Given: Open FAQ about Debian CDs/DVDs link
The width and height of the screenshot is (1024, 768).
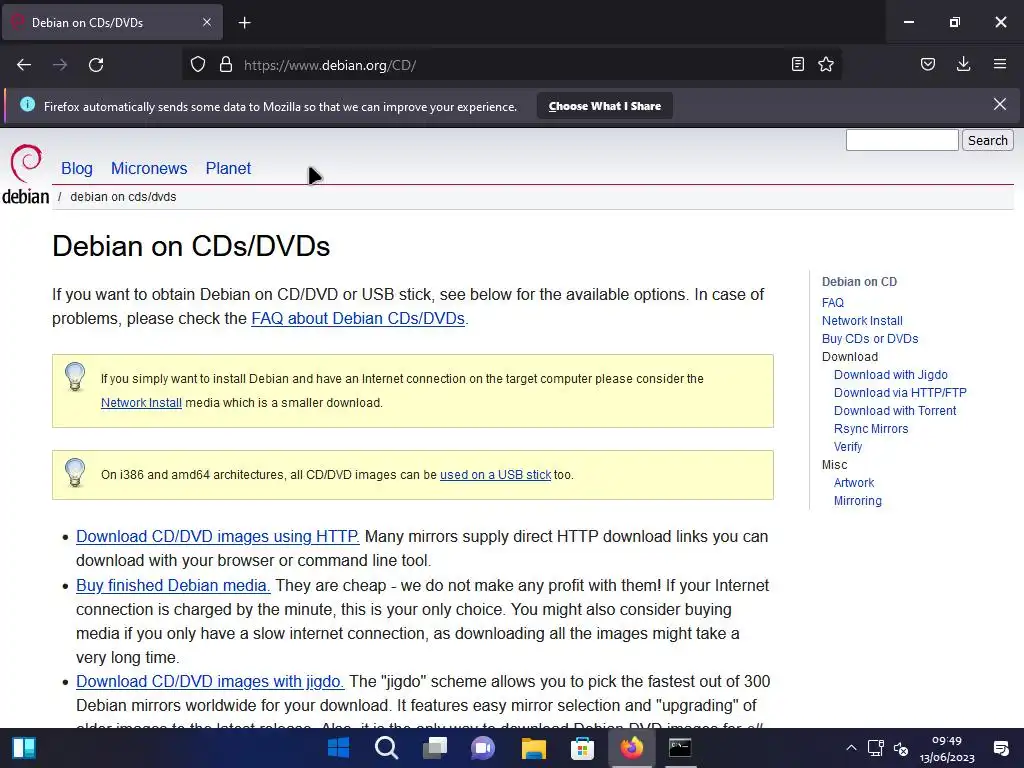Looking at the screenshot, I should (x=358, y=318).
